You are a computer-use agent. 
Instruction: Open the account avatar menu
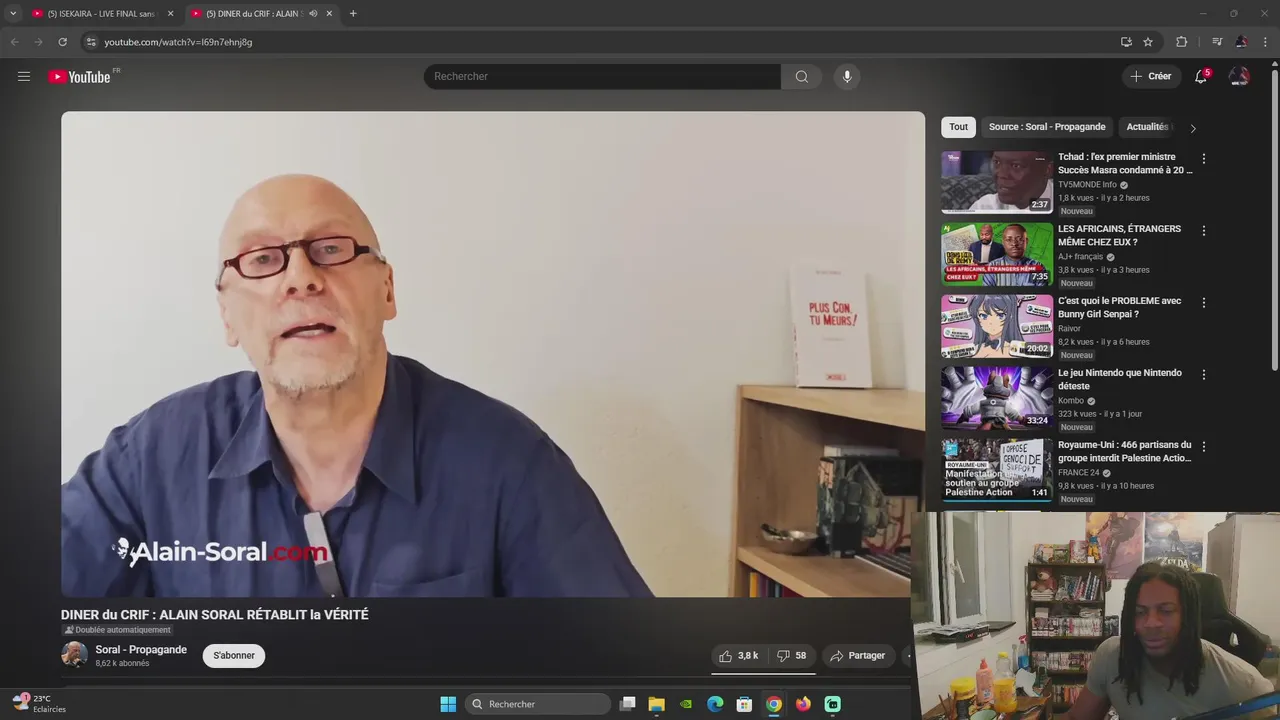[x=1239, y=76]
